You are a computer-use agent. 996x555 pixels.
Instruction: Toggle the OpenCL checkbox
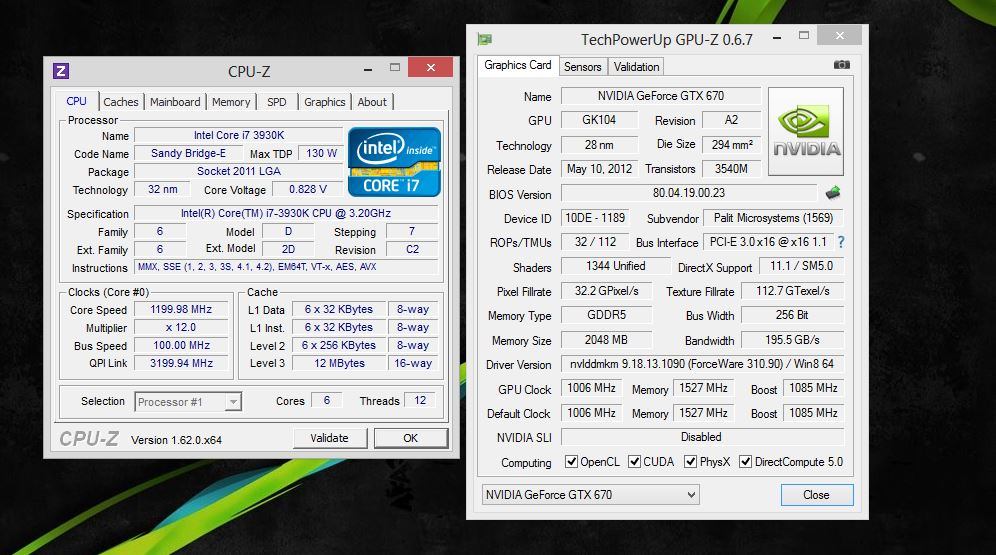click(571, 462)
